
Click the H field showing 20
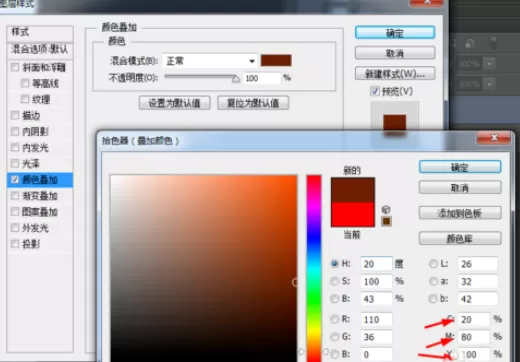point(376,264)
